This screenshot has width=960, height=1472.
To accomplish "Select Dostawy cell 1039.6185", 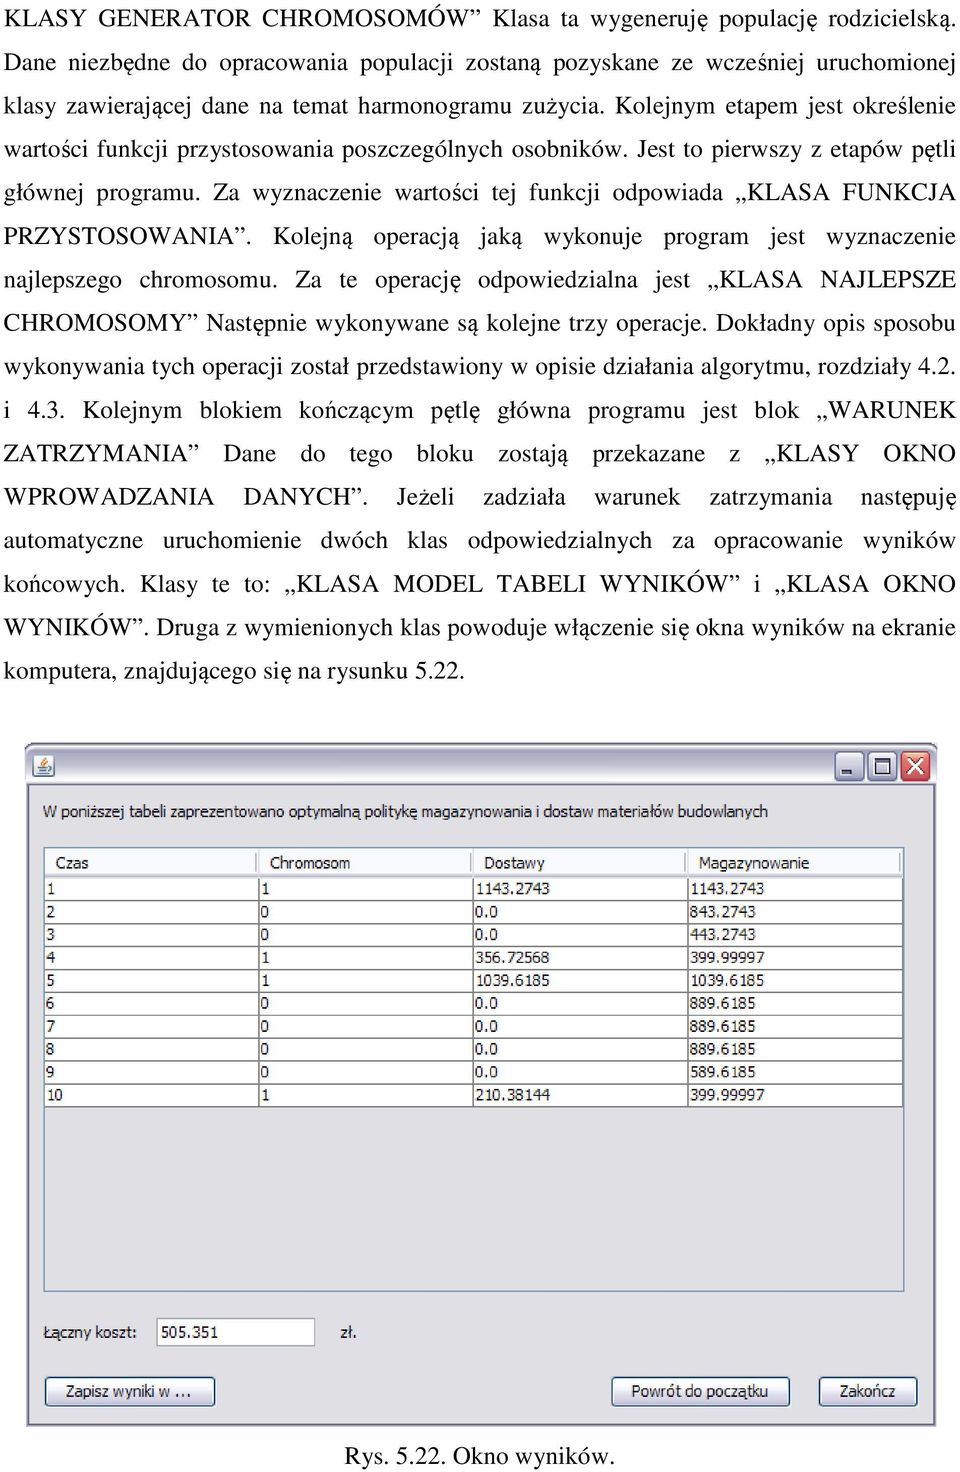I will click(580, 980).
